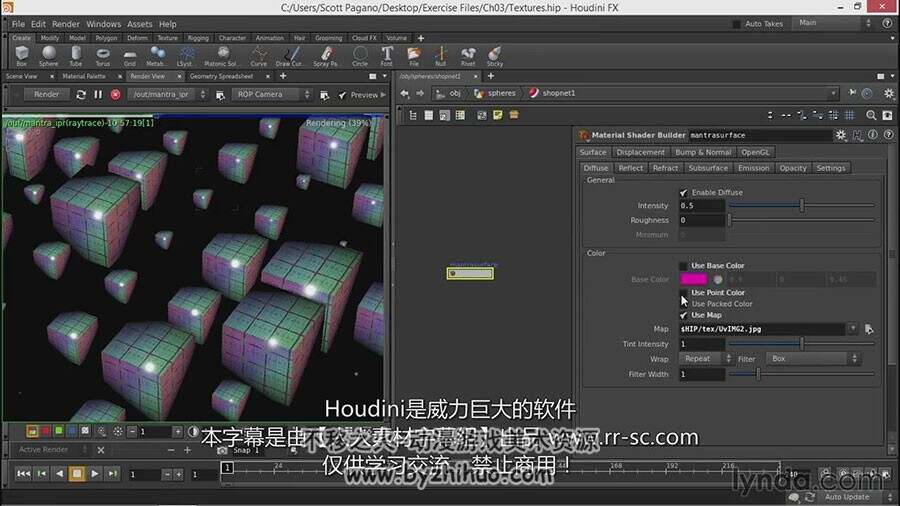Select the Spray Paint shelf tool
The width and height of the screenshot is (900, 506).
[x=326, y=56]
